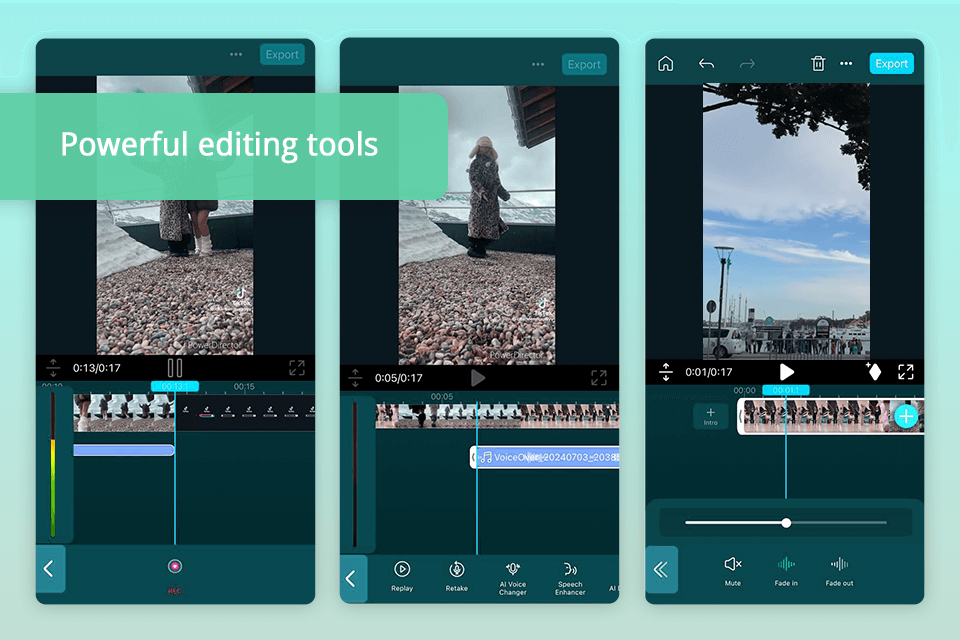Screen dimensions: 960x640
Task: Click the 00:01 playhead marker
Action: point(786,390)
